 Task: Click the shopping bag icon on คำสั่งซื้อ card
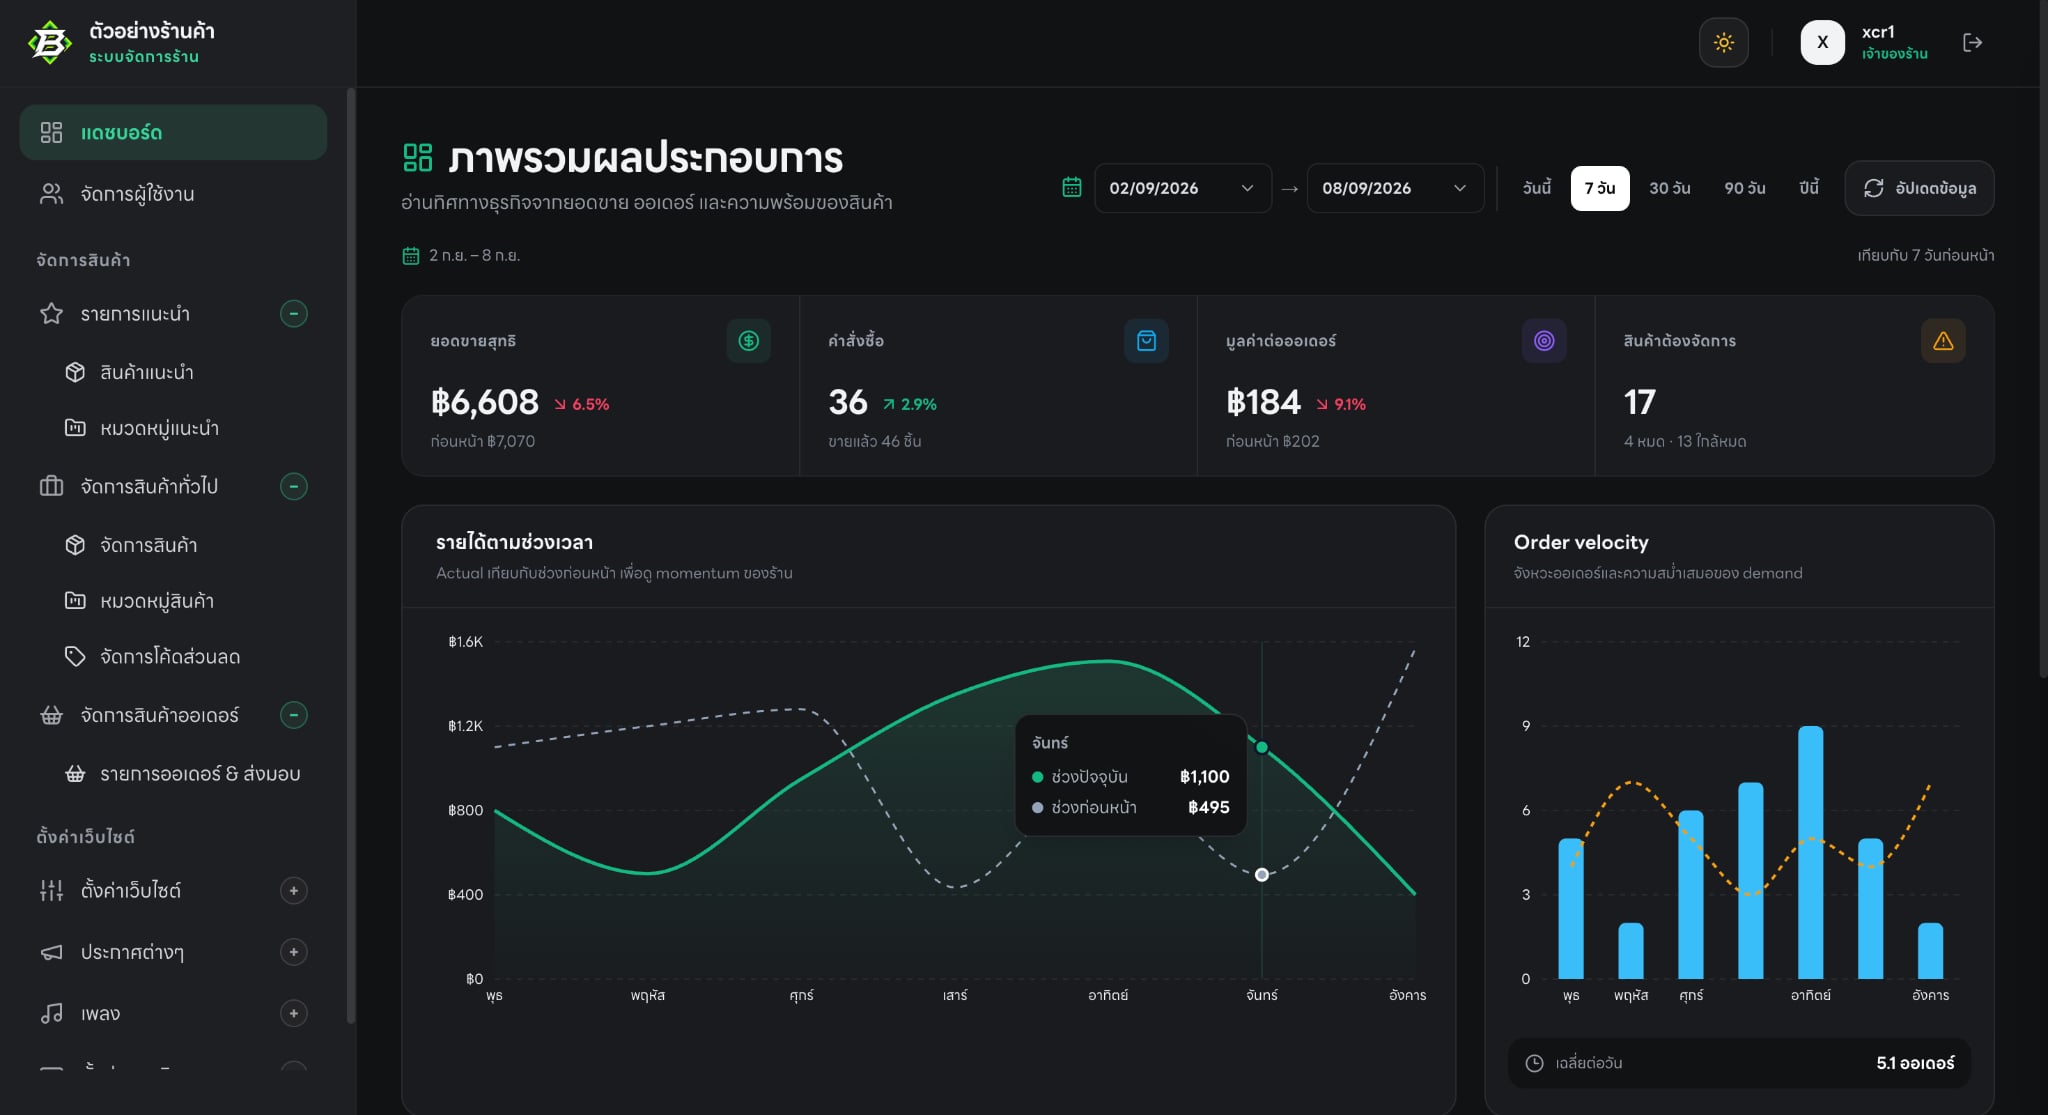point(1146,341)
